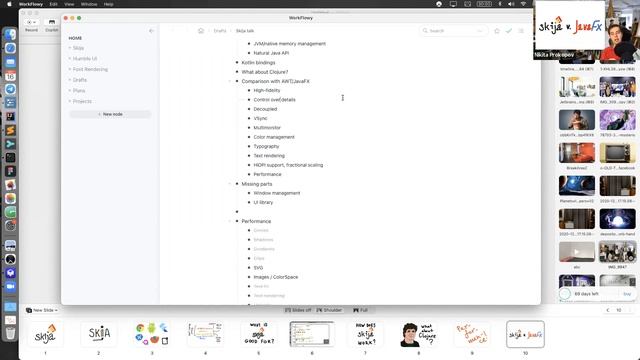Click the Color management outline item
The width and height of the screenshot is (640, 360).
(274, 137)
